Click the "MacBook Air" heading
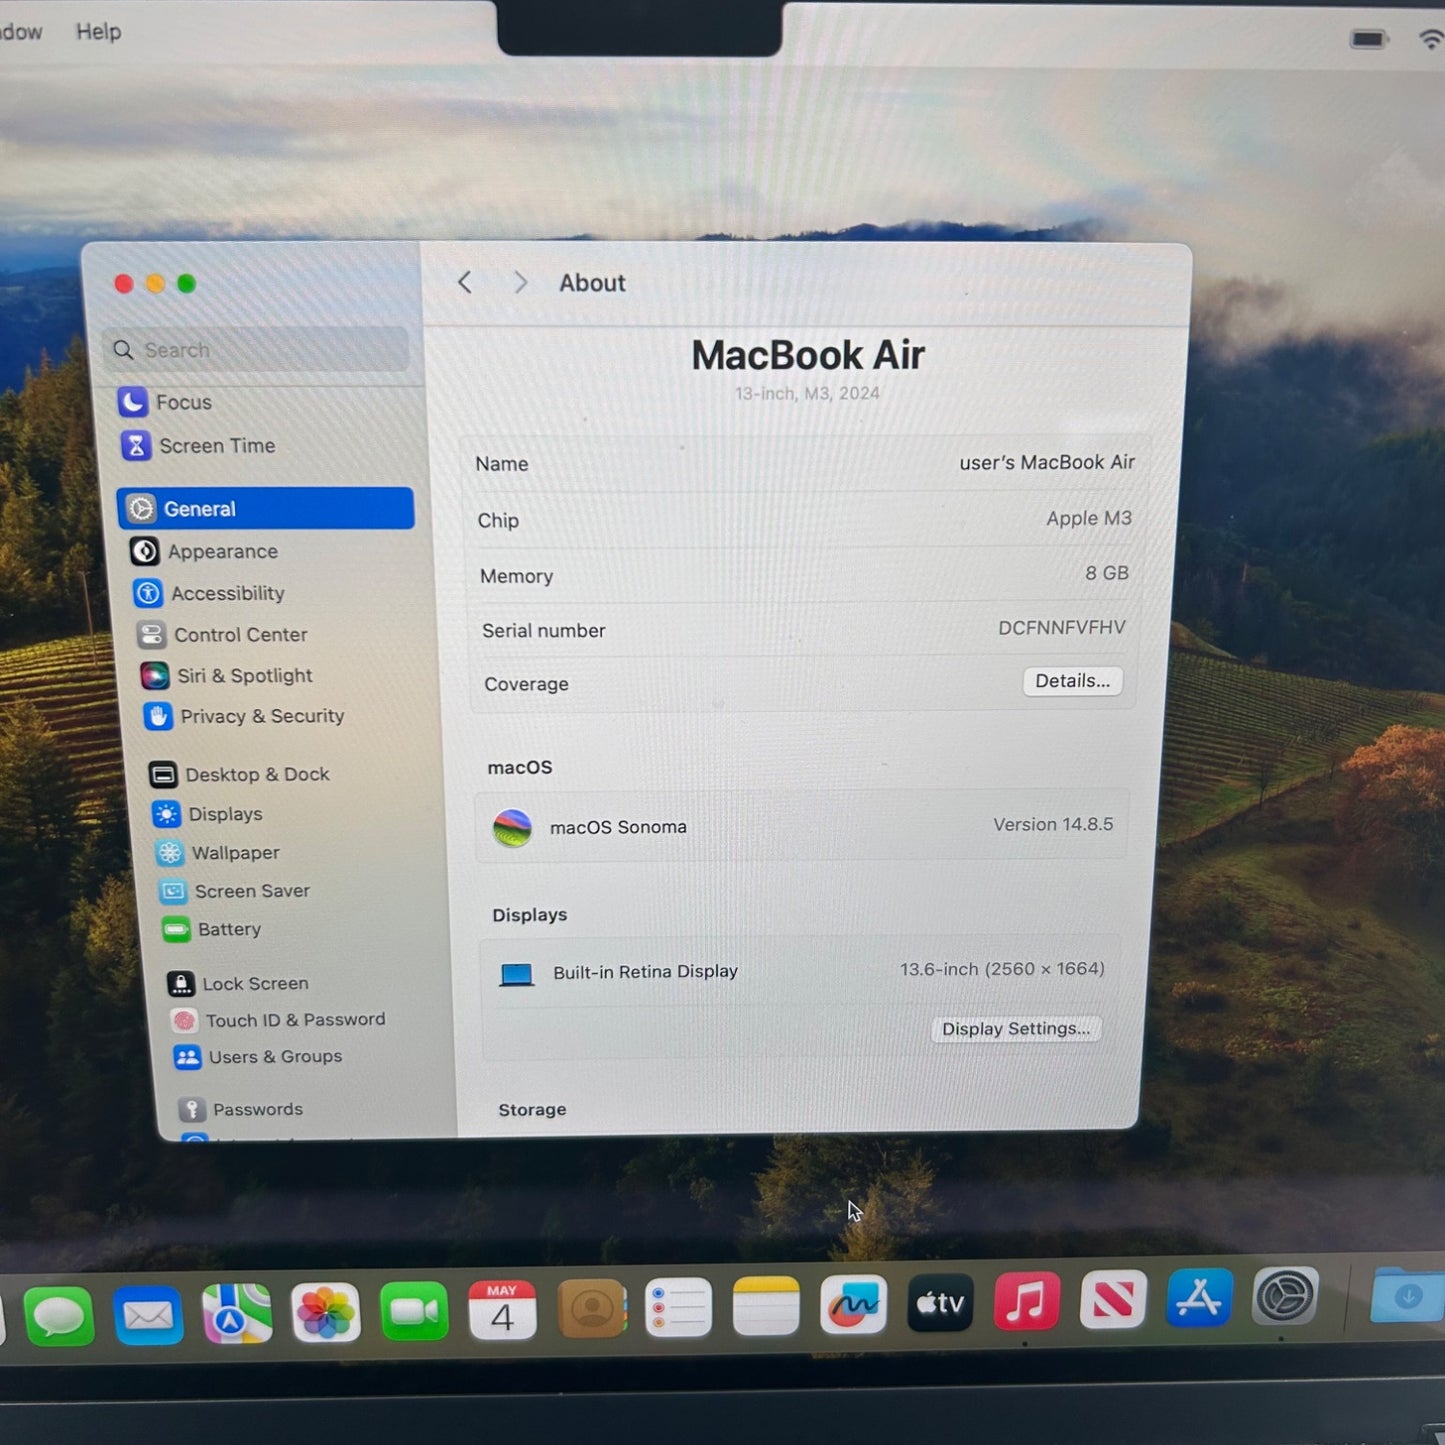The height and width of the screenshot is (1445, 1445). [808, 355]
